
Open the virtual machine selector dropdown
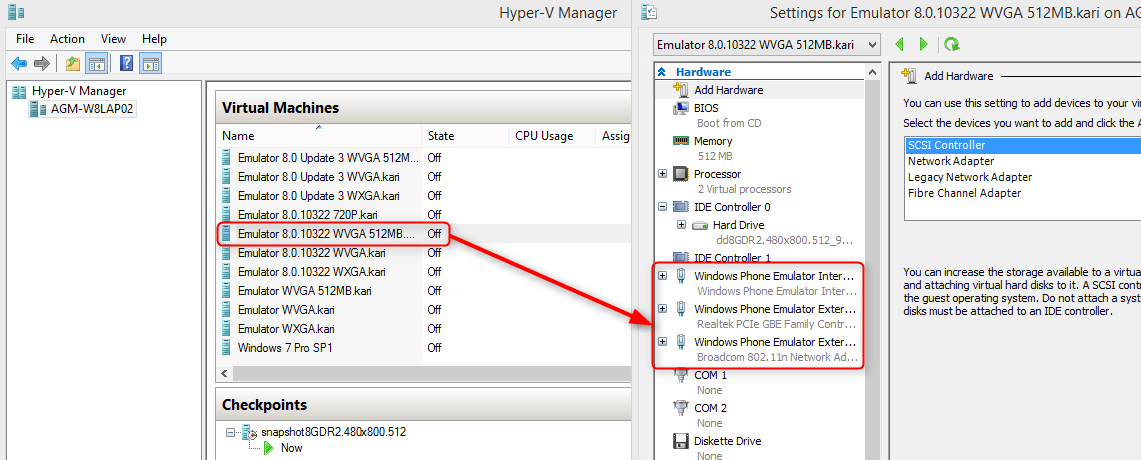(872, 45)
